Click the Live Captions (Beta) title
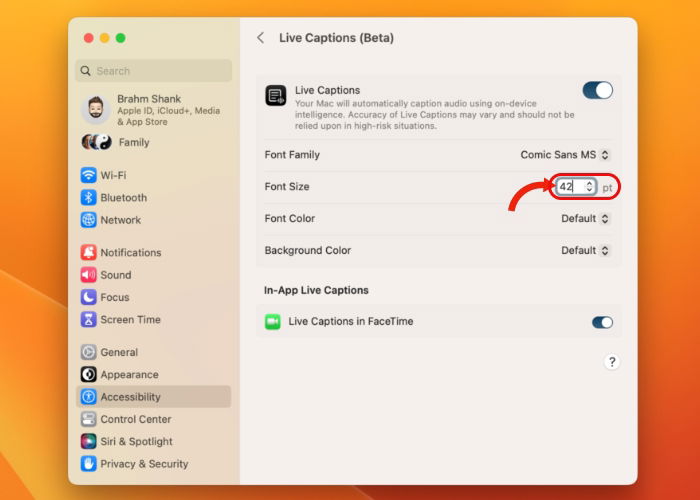The height and width of the screenshot is (500, 700). point(336,38)
